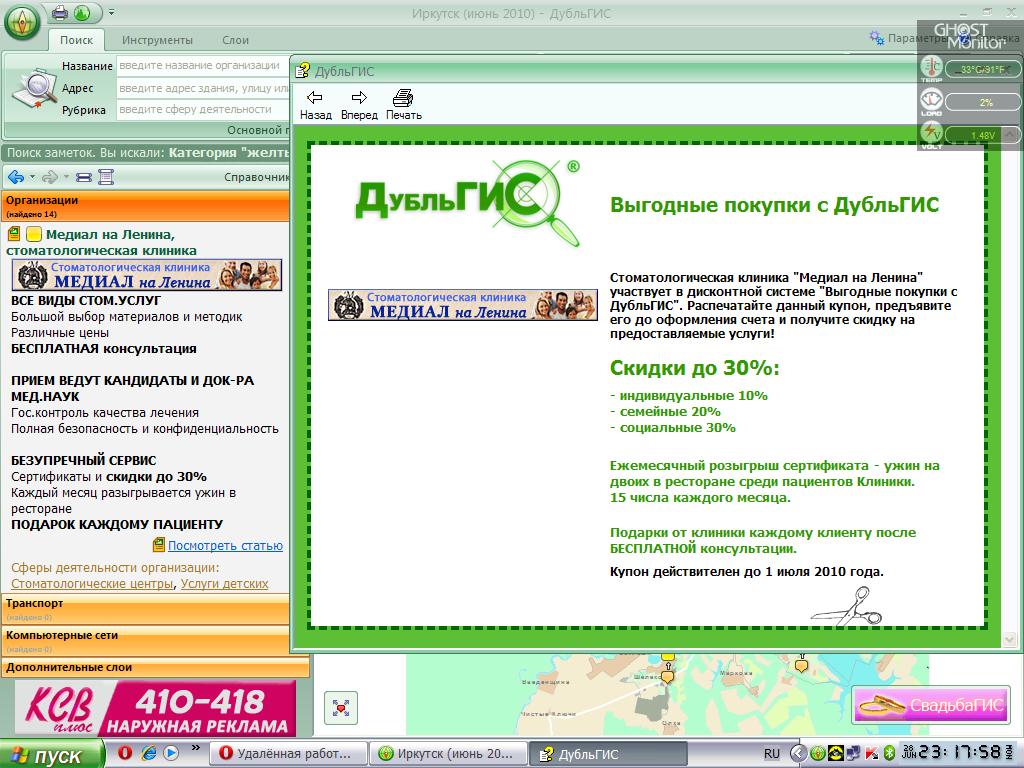This screenshot has width=1024, height=768.
Task: Open the quick access toolbar customize arrow
Action: 112,12
